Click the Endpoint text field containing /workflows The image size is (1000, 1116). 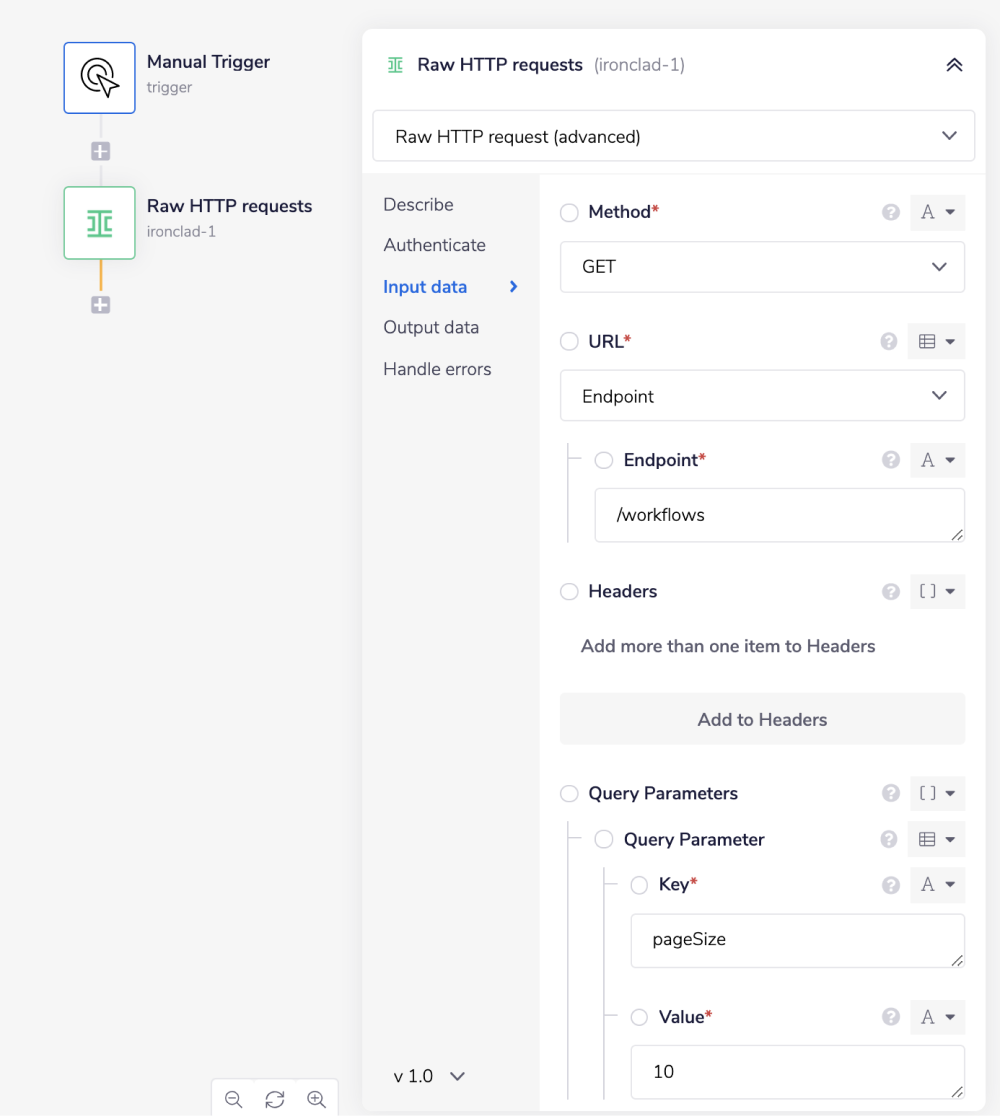click(779, 515)
